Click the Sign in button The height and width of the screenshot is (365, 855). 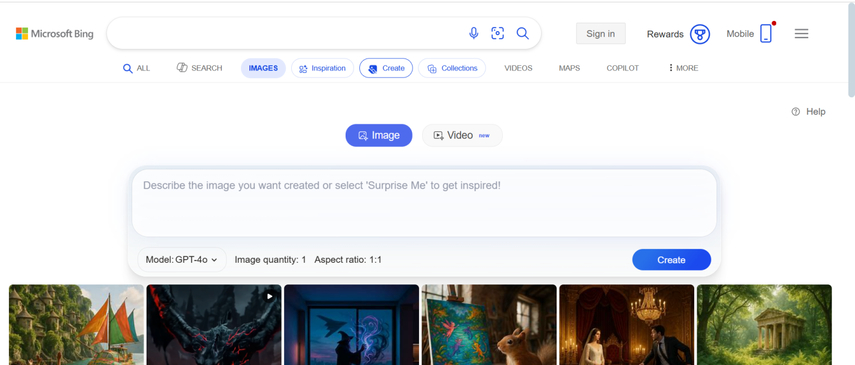tap(601, 33)
